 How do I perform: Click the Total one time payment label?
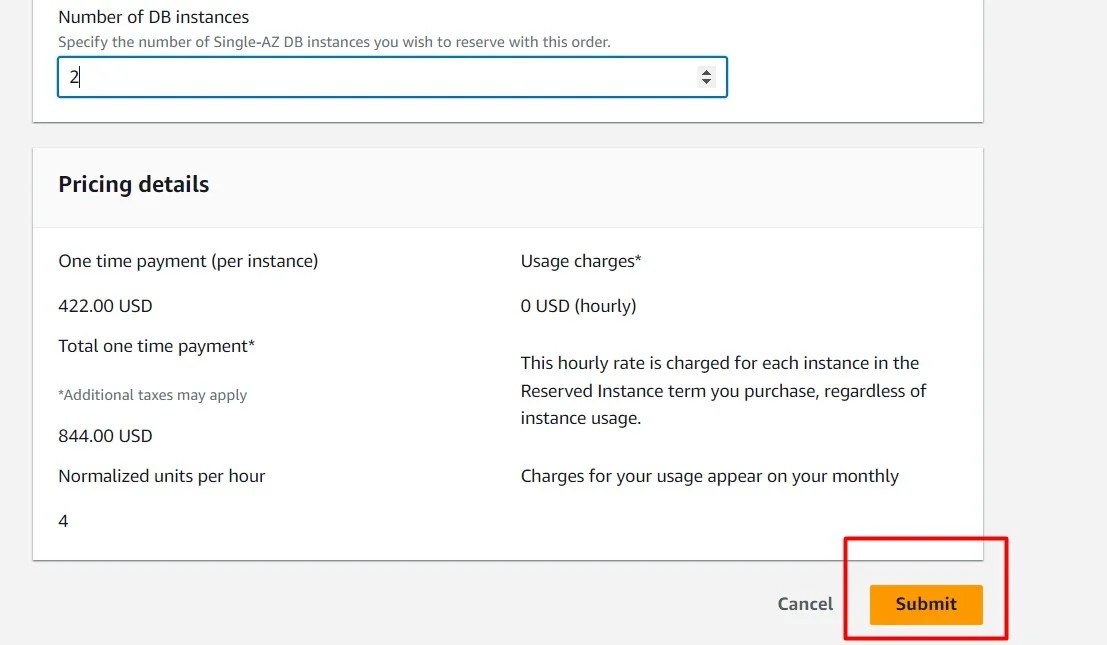point(156,345)
